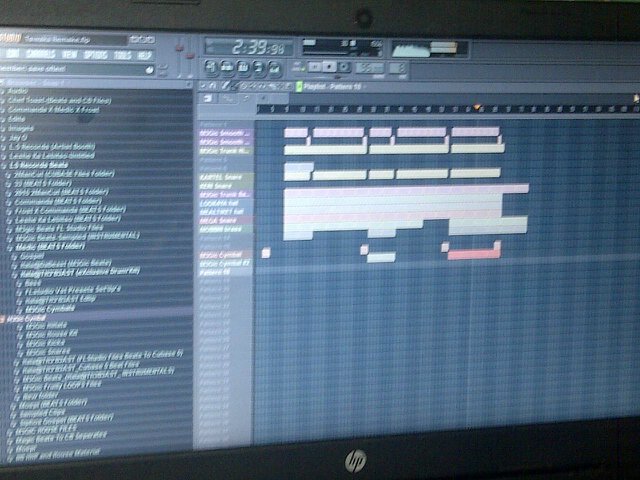
Task: Expand the Bass folder
Action: pos(33,282)
